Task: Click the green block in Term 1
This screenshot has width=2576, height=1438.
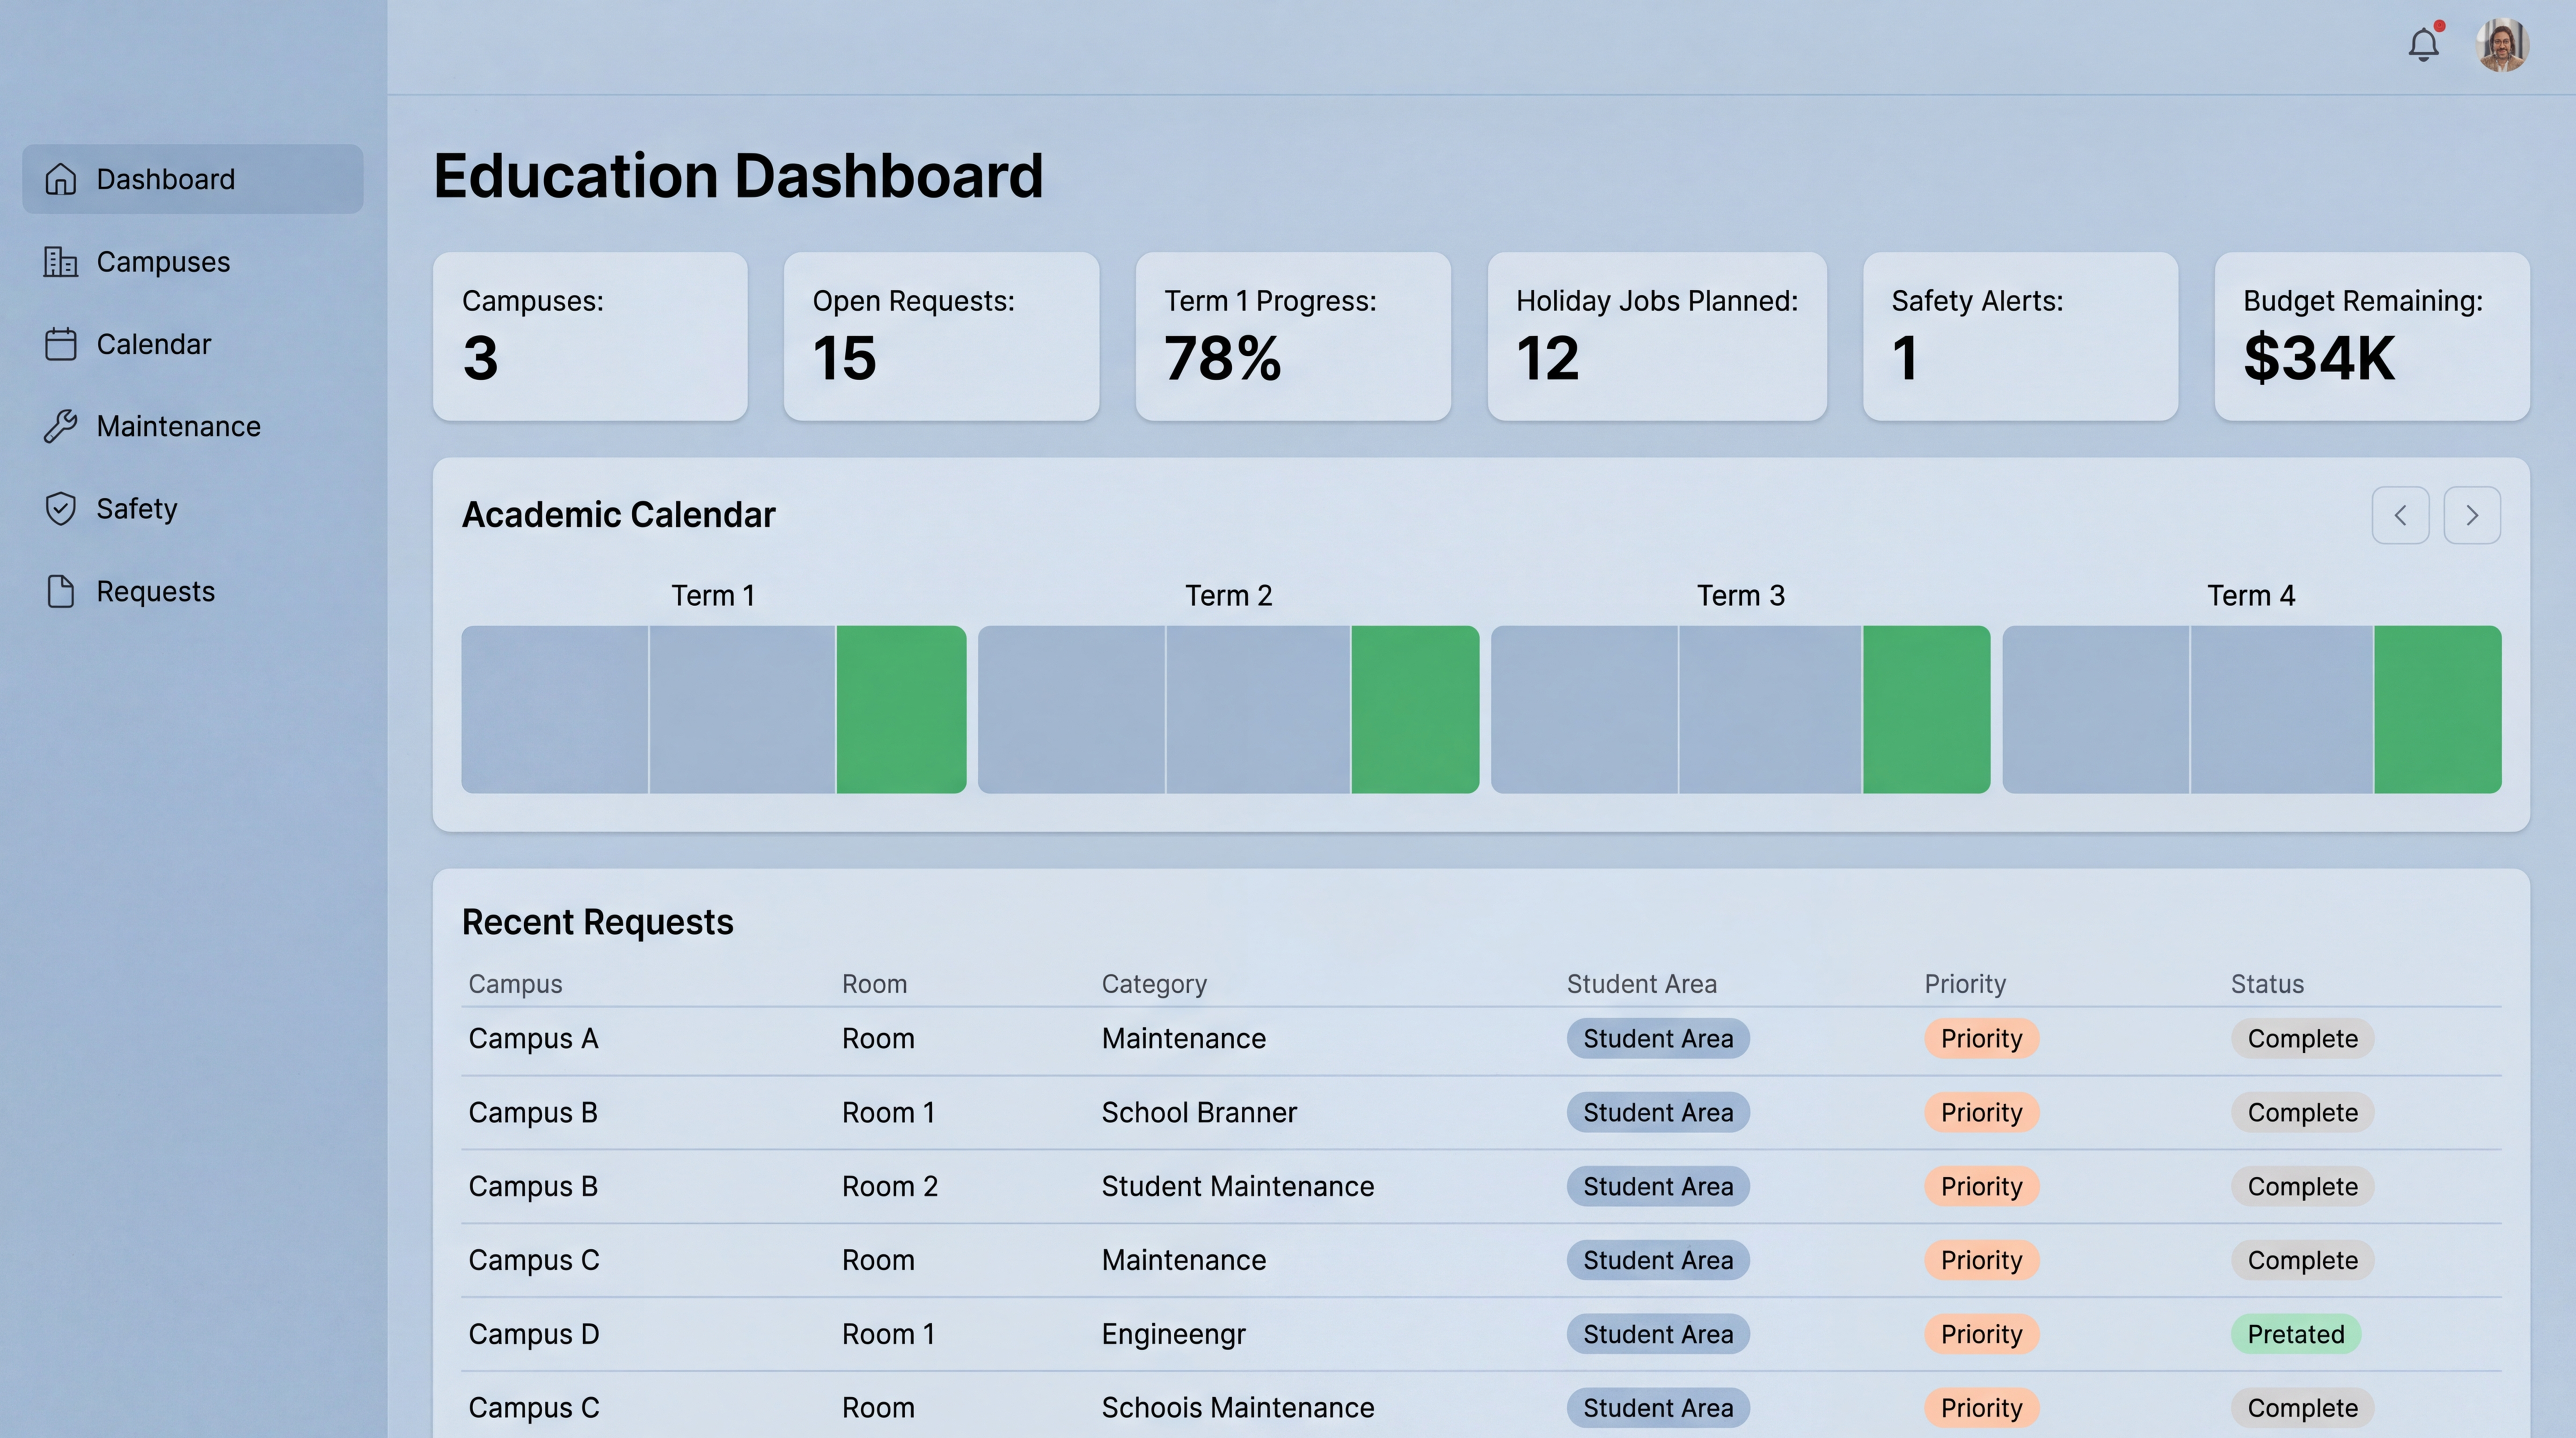Action: pyautogui.click(x=901, y=709)
